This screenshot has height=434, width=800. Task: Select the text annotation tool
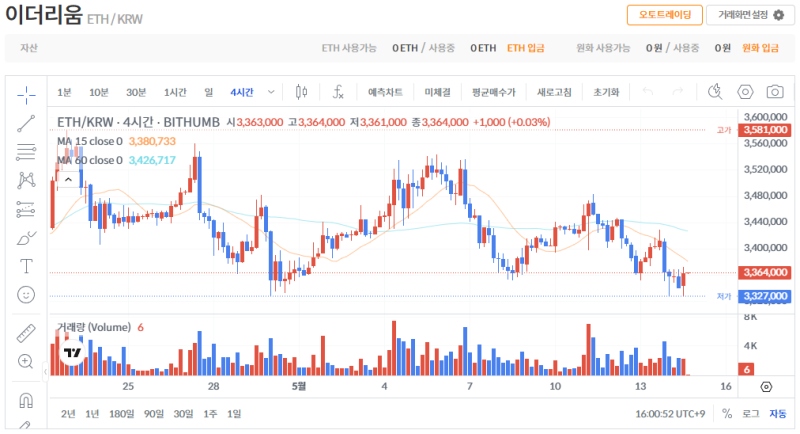(26, 266)
